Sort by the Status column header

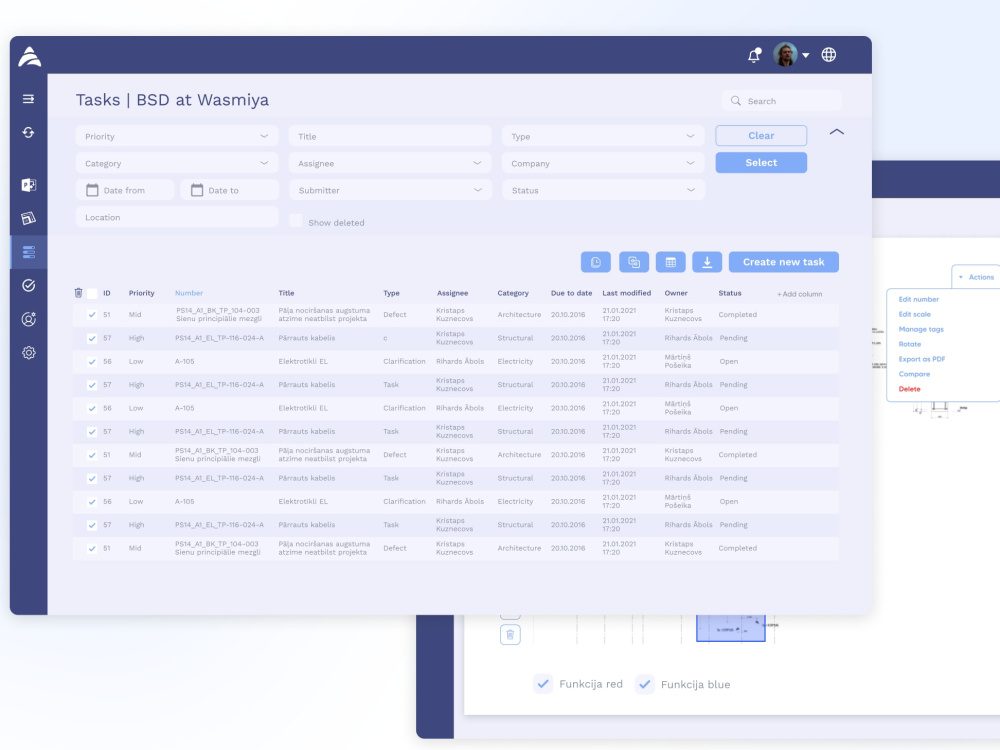coord(730,293)
